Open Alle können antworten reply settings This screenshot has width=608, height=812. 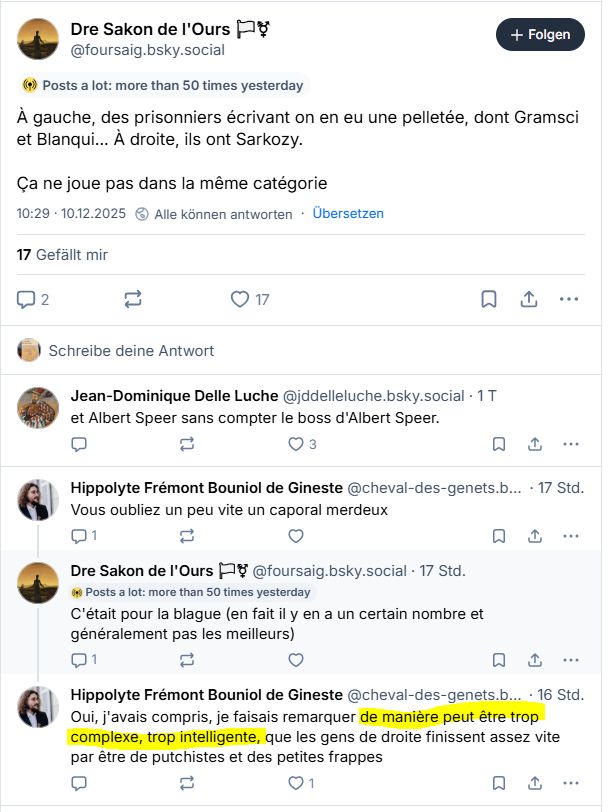[x=214, y=214]
